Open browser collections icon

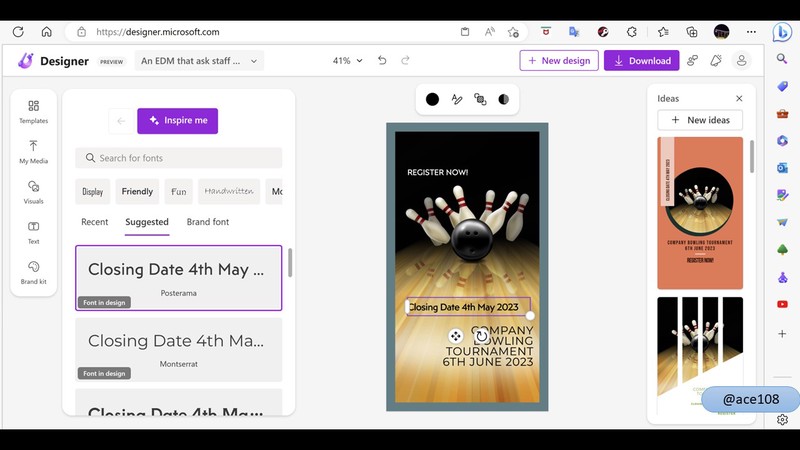click(x=692, y=32)
